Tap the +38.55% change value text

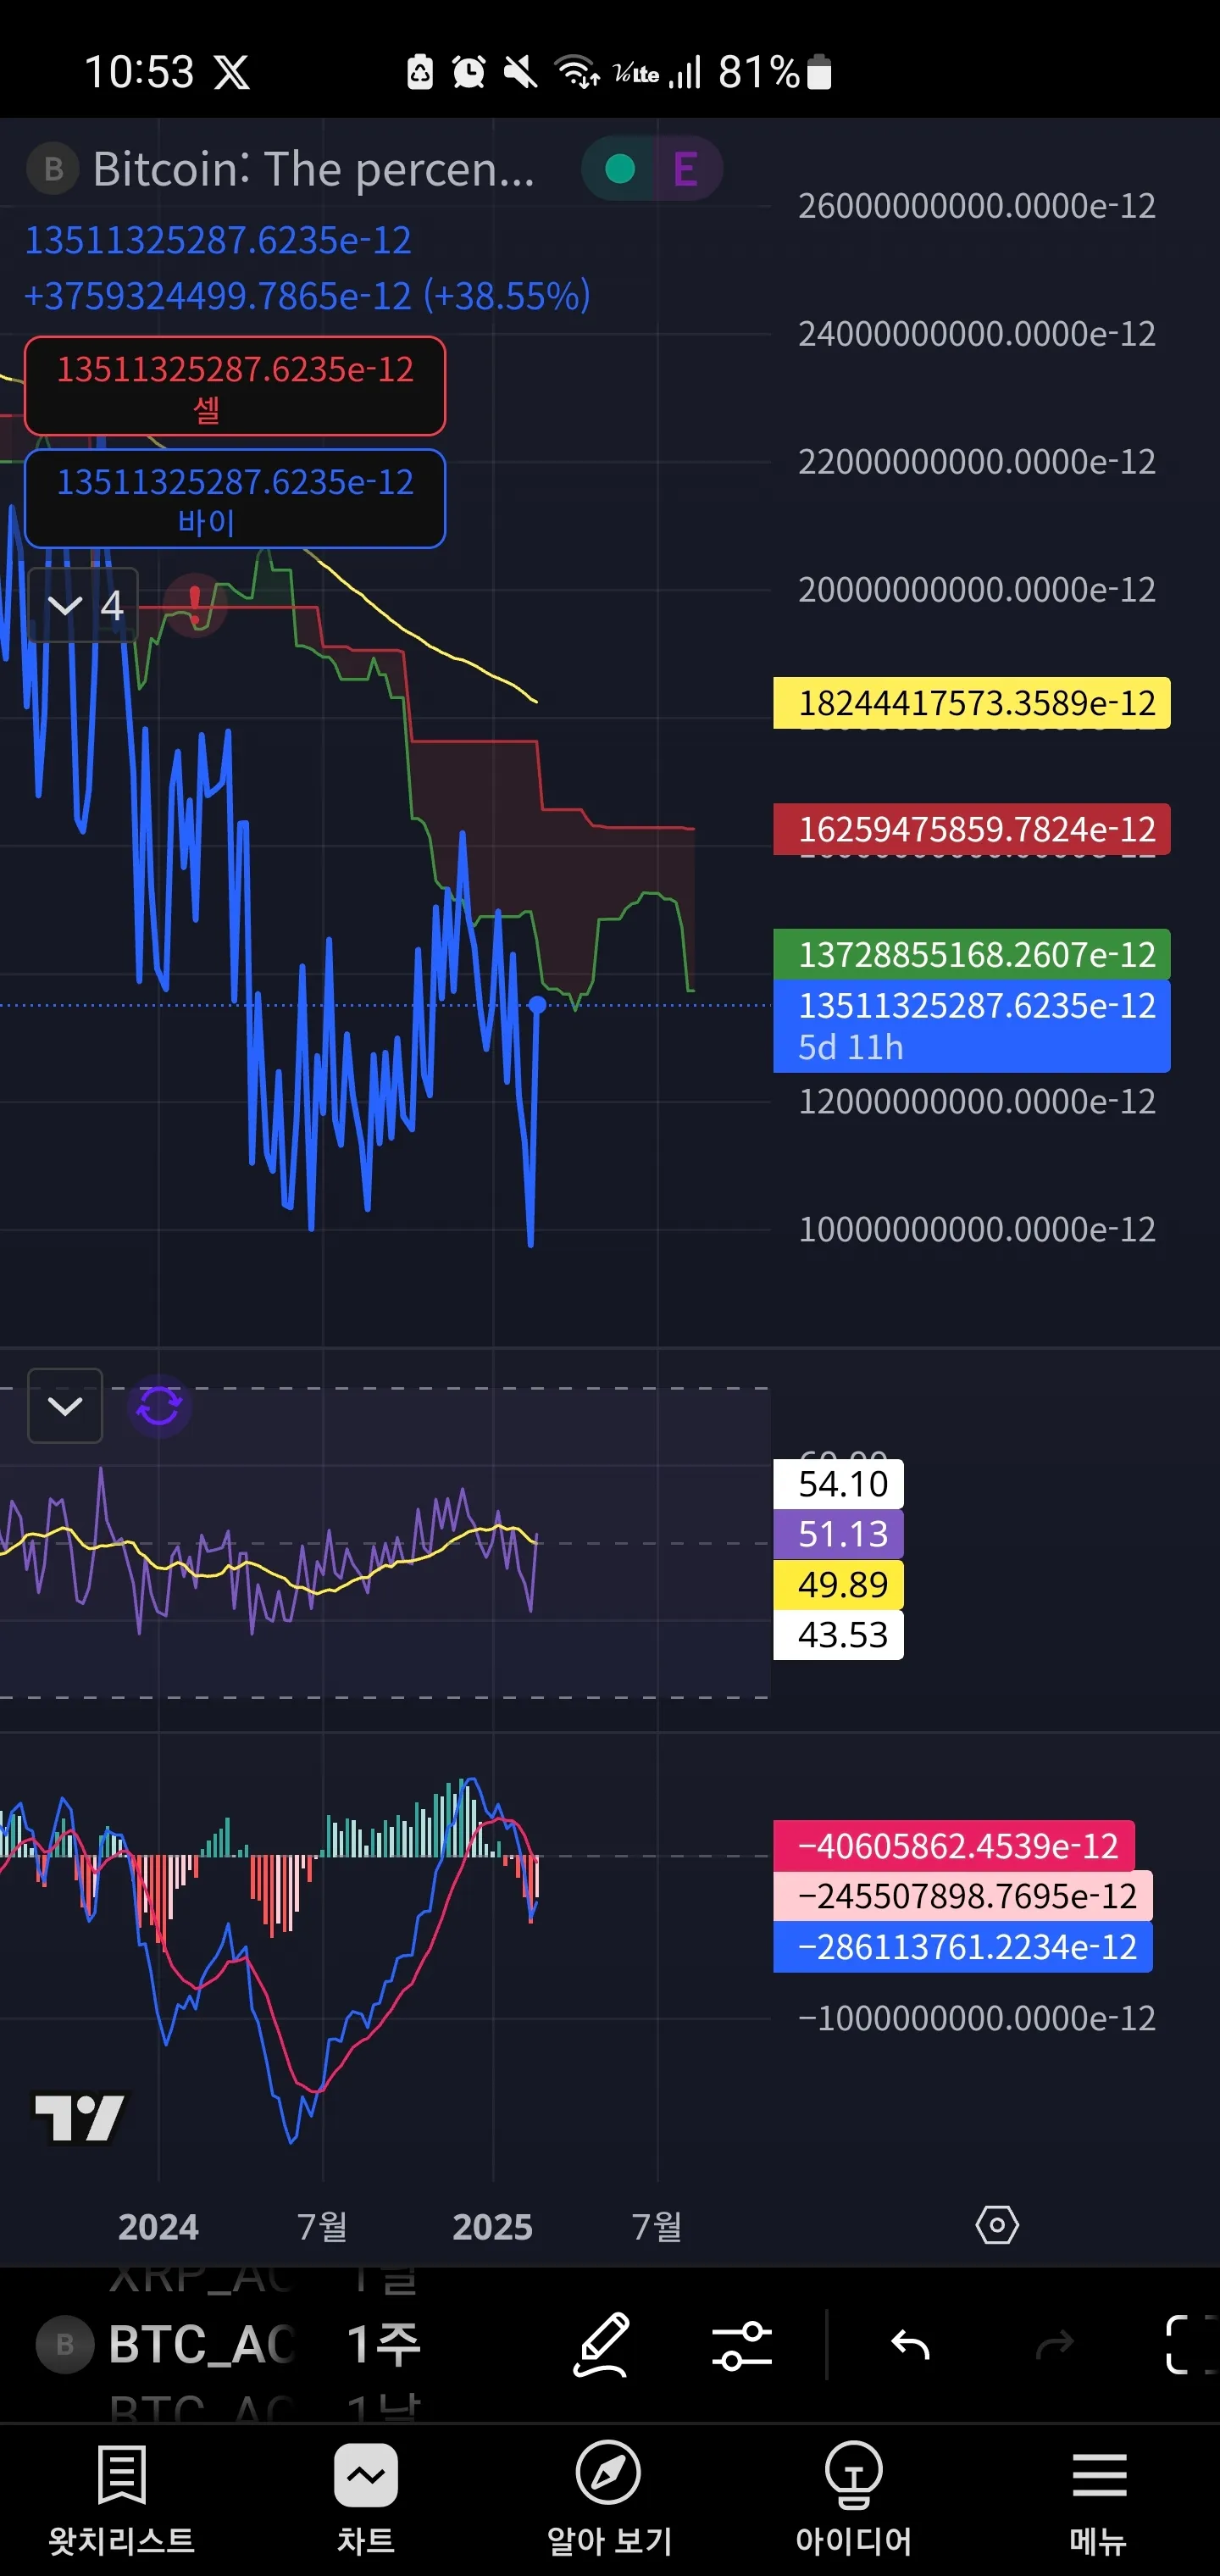507,296
